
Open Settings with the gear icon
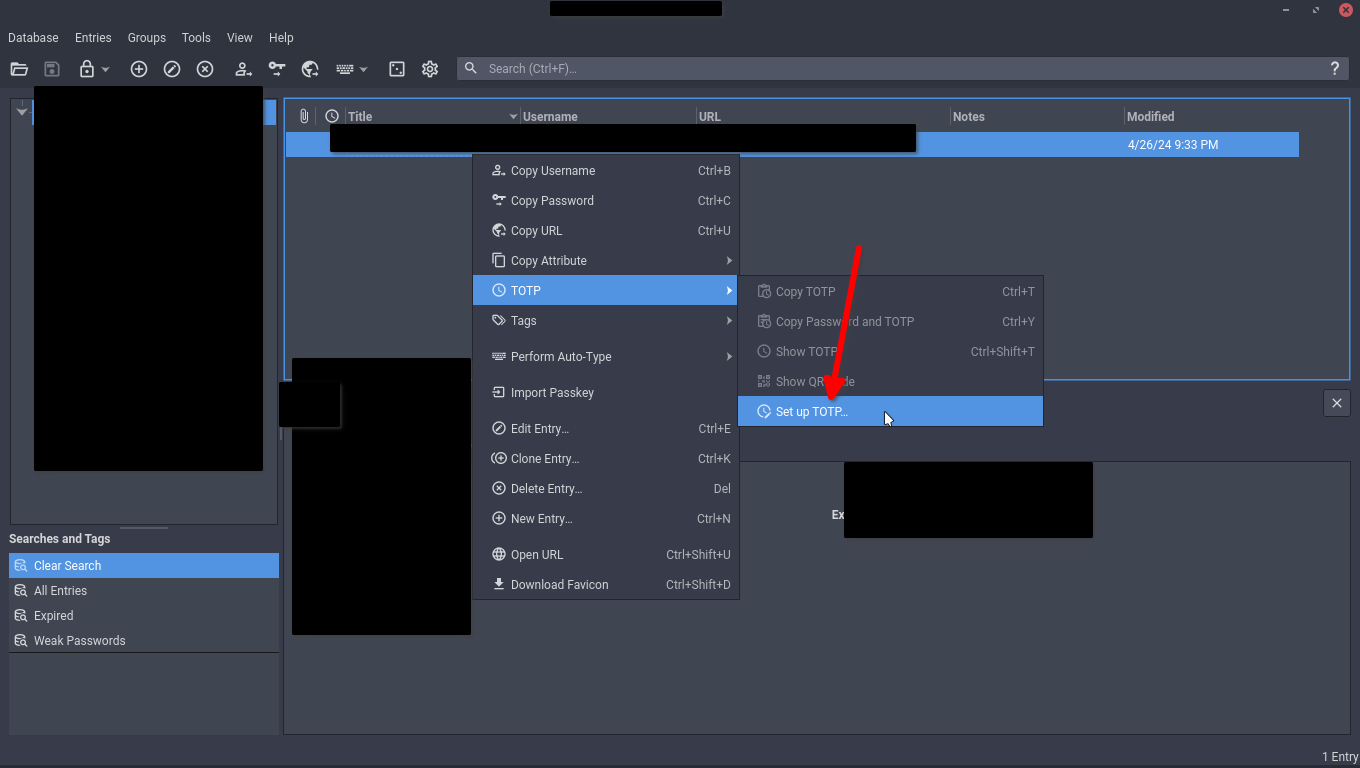click(430, 69)
